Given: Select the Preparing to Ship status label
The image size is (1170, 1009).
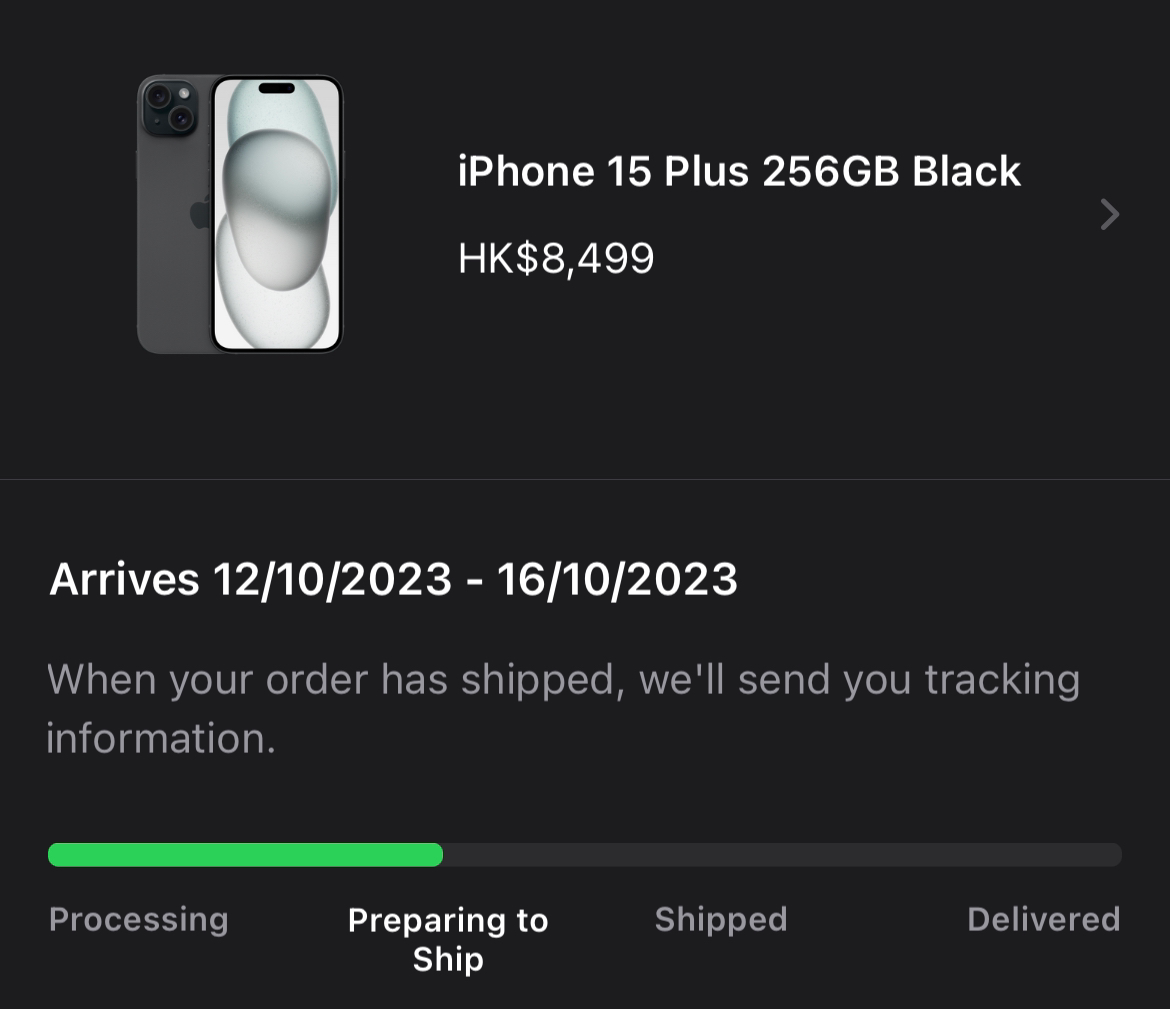Looking at the screenshot, I should (x=448, y=939).
